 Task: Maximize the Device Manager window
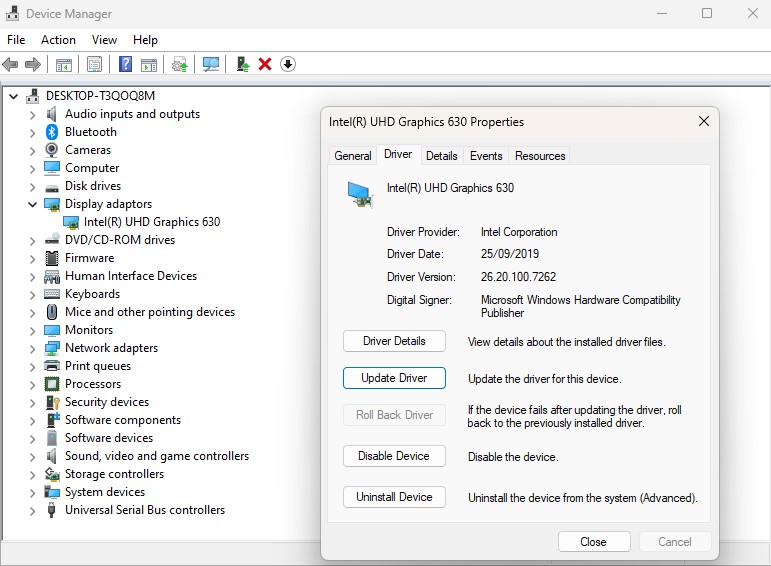click(707, 13)
